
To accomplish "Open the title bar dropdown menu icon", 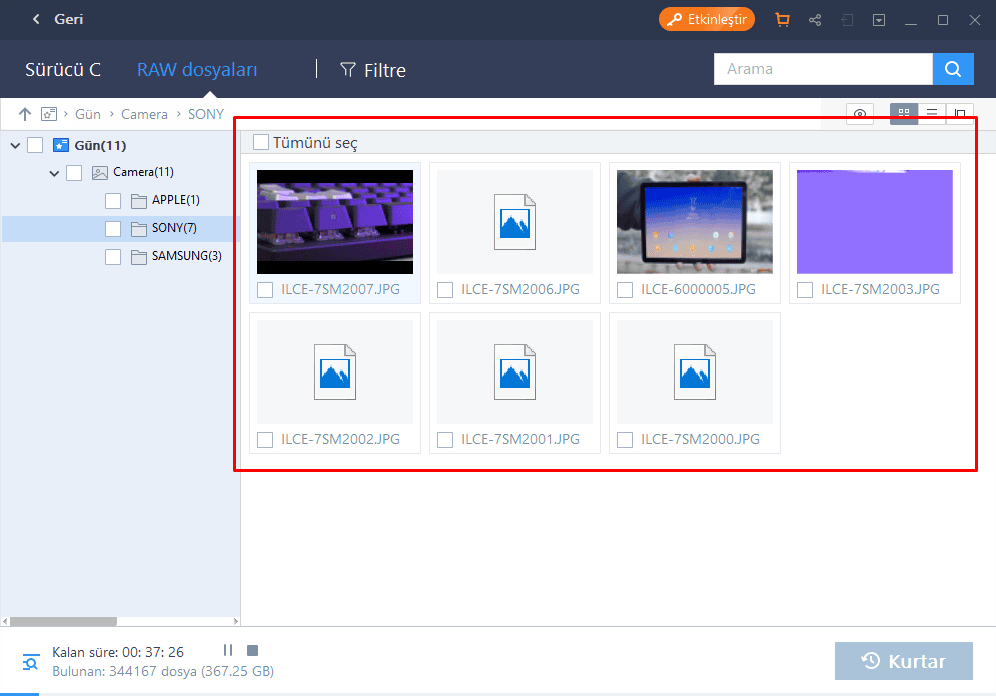I will pyautogui.click(x=878, y=20).
